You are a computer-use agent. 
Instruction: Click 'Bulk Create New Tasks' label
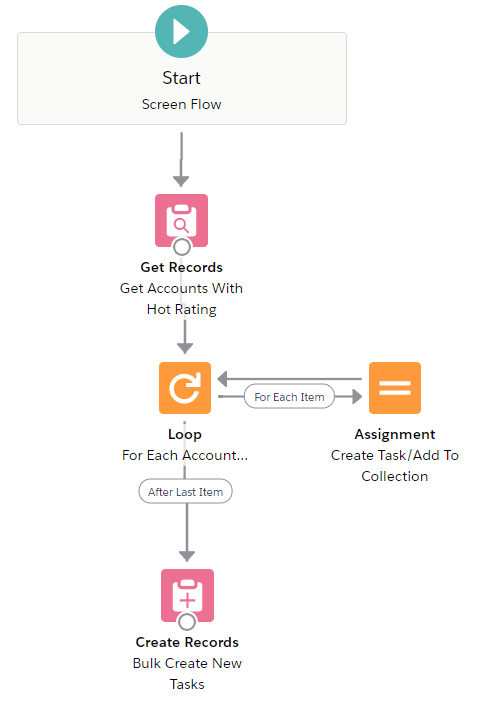pos(187,673)
